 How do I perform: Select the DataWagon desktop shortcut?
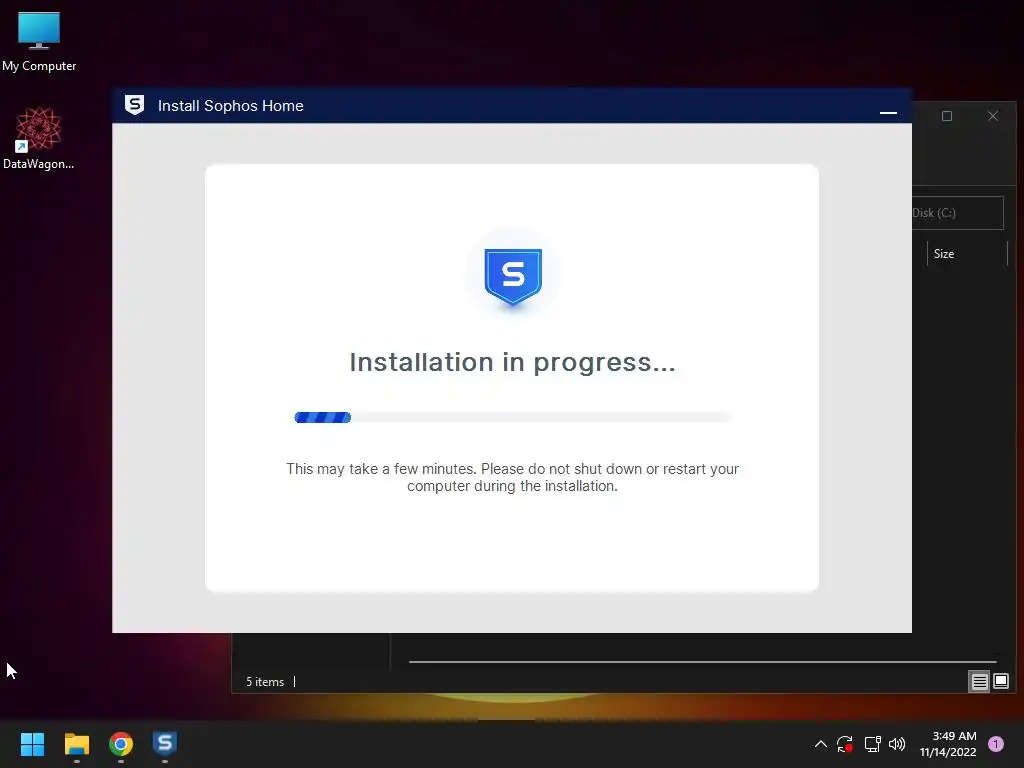(39, 138)
